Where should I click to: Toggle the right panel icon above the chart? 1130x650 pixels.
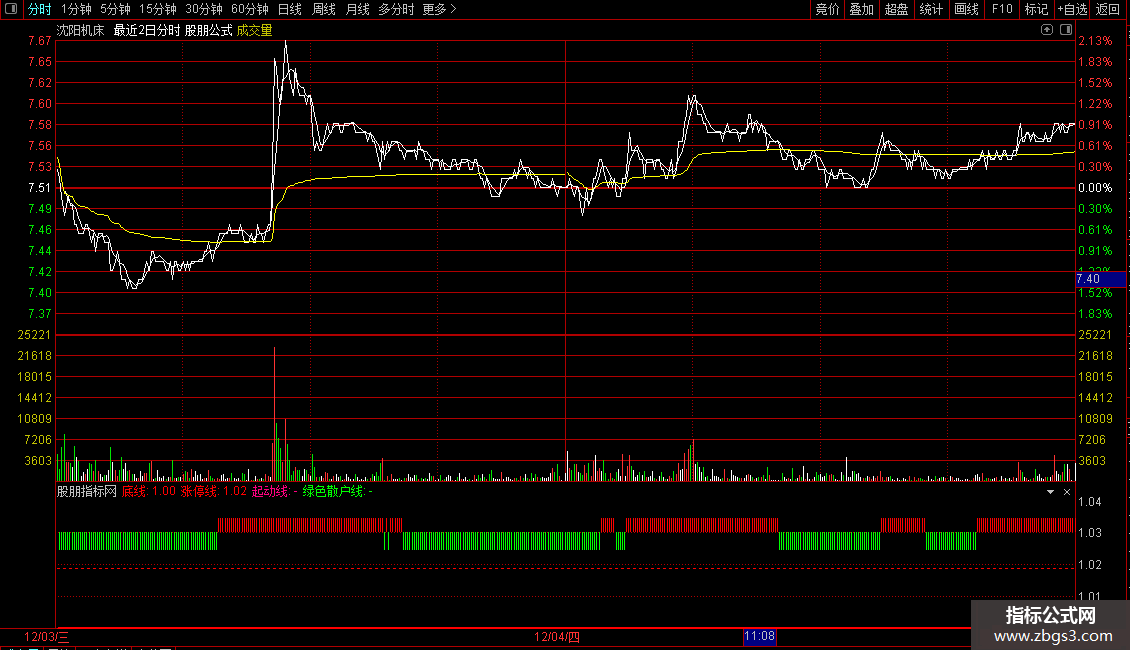click(1066, 30)
